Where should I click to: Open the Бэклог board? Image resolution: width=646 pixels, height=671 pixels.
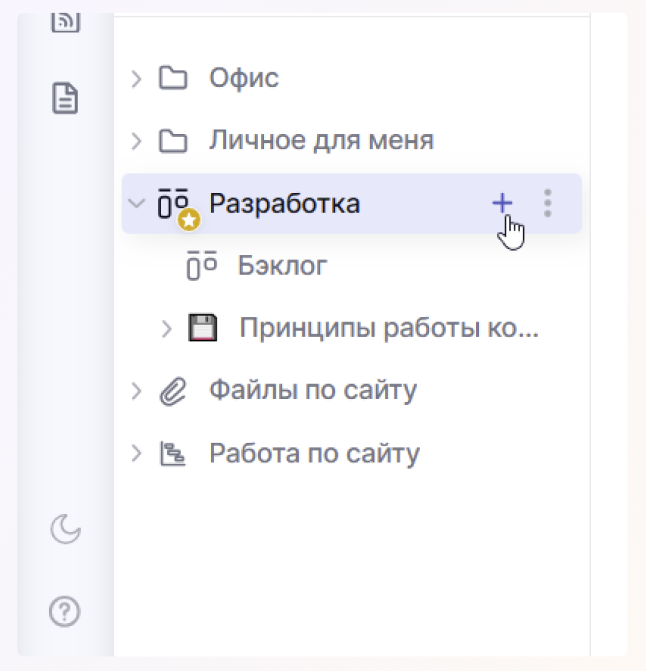pos(282,266)
